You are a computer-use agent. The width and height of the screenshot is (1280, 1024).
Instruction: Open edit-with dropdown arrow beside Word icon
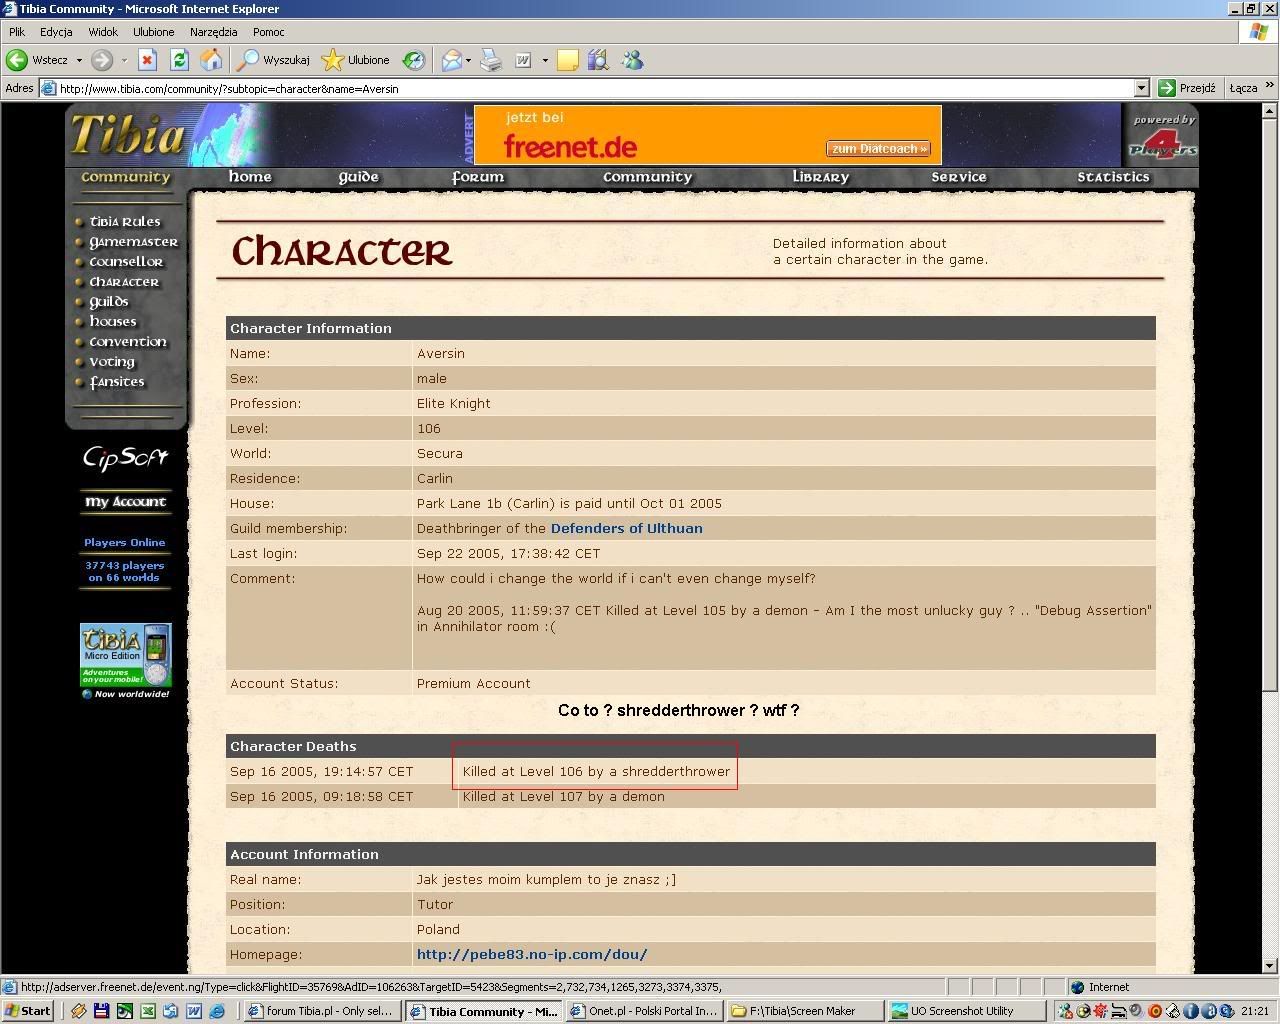[x=545, y=60]
